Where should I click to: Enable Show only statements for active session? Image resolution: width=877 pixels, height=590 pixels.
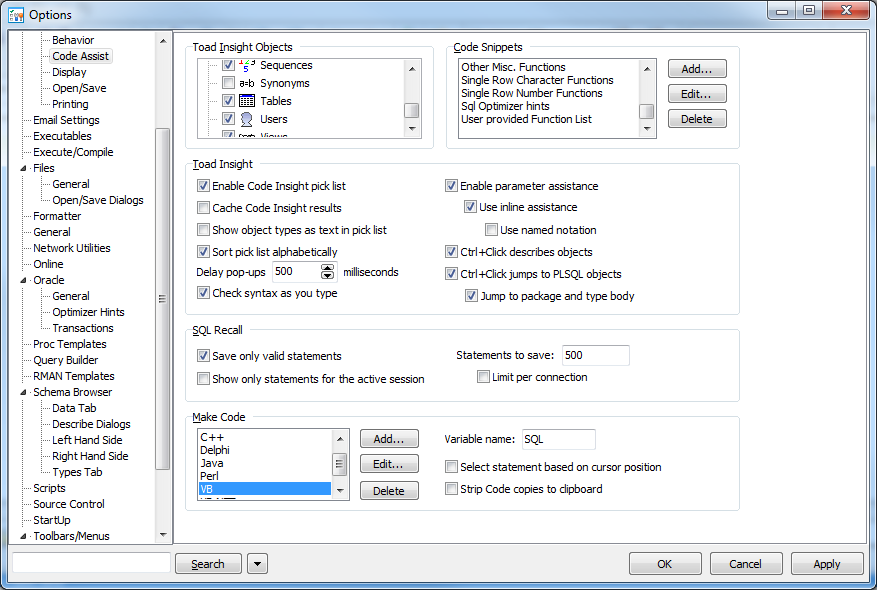pos(204,379)
